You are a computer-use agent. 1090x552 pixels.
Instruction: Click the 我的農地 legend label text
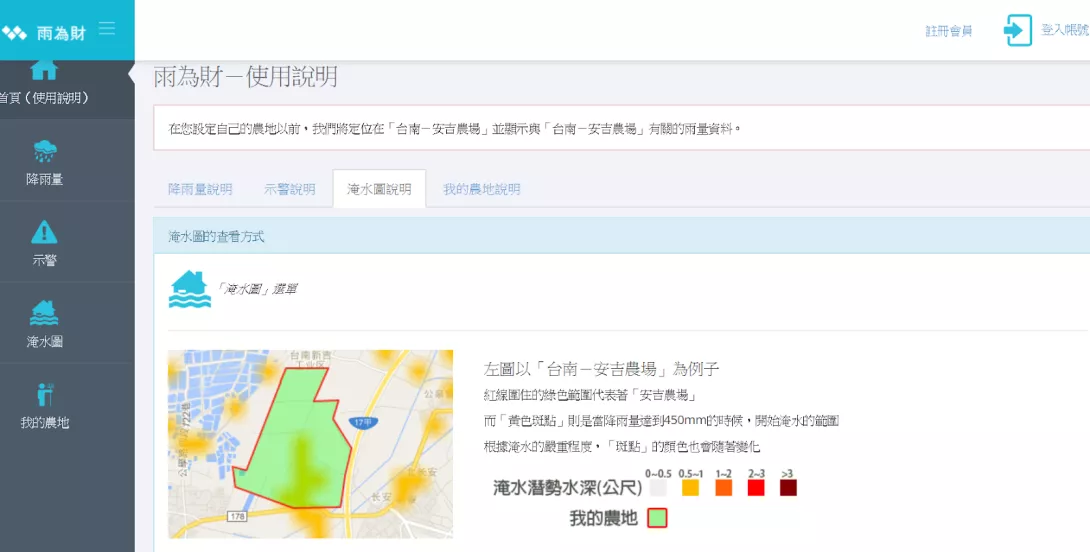coord(603,518)
